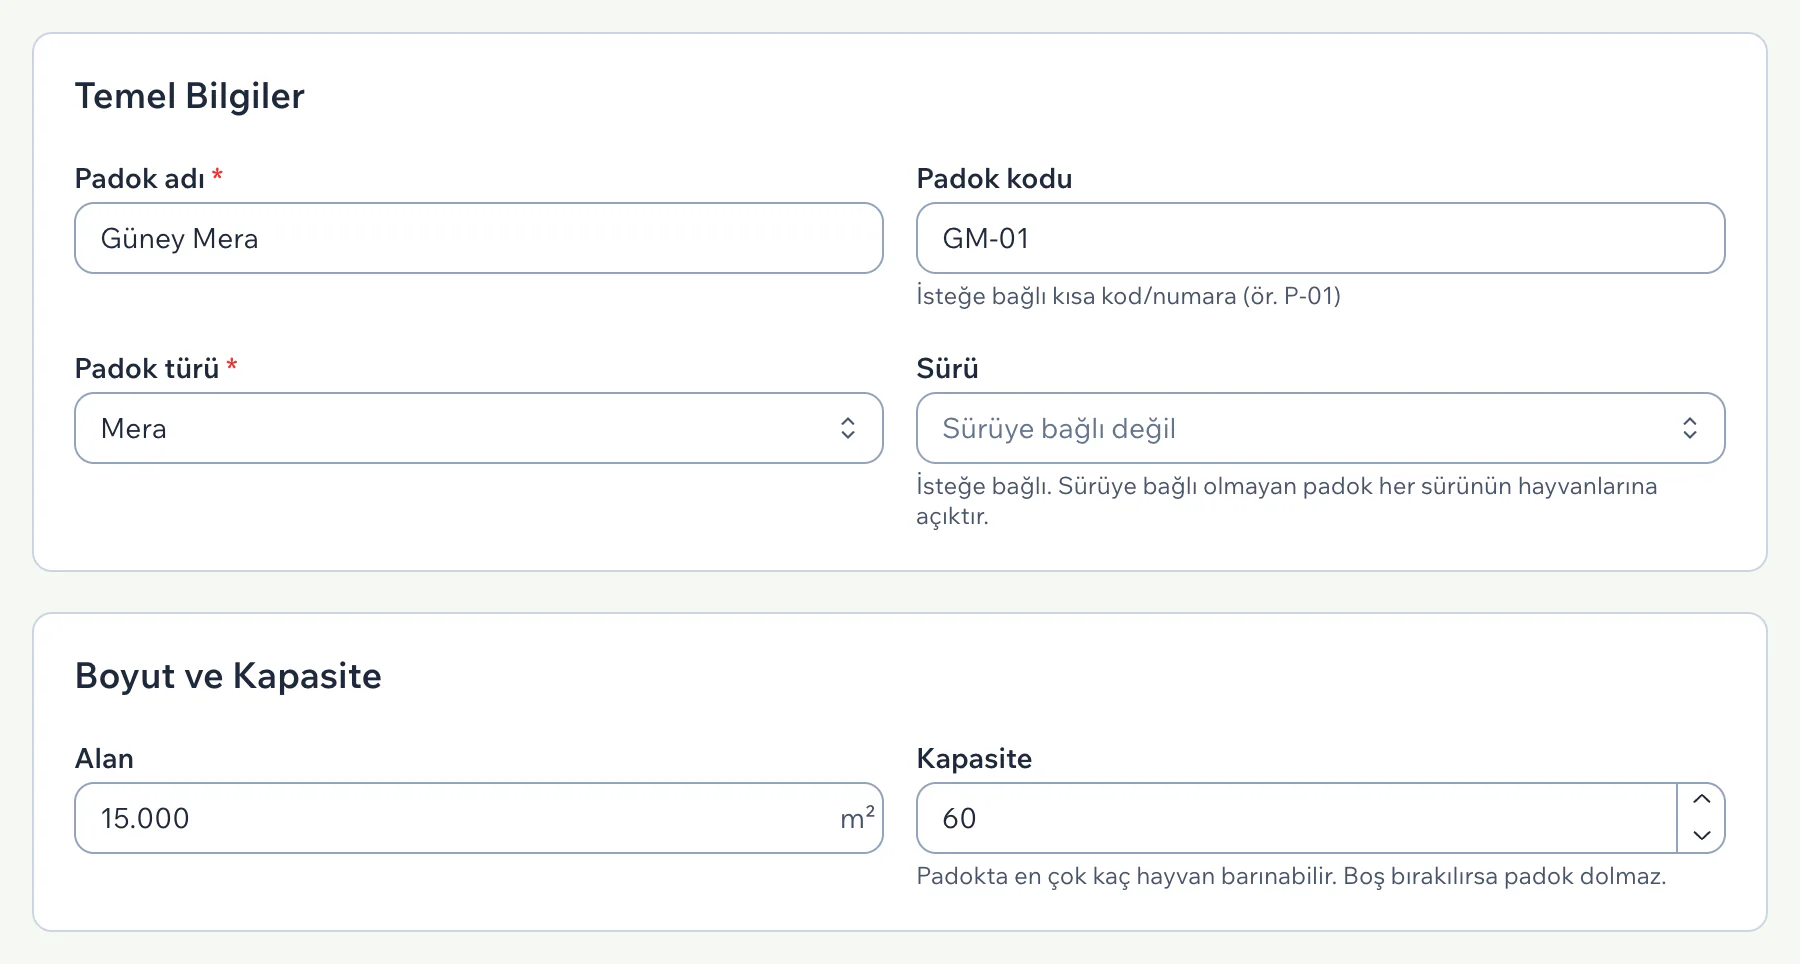Viewport: 1800px width, 964px height.
Task: Decrease Kapasite with the down arrow
Action: pyautogui.click(x=1701, y=835)
